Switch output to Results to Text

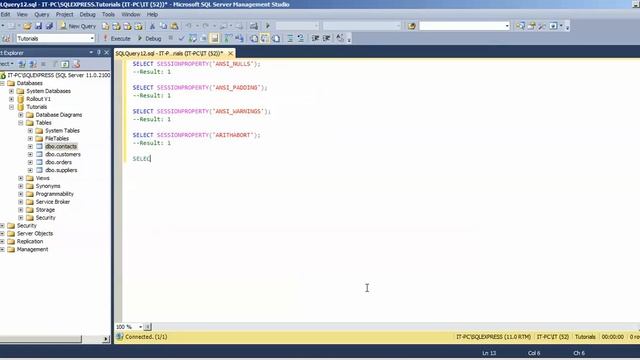pyautogui.click(x=253, y=38)
